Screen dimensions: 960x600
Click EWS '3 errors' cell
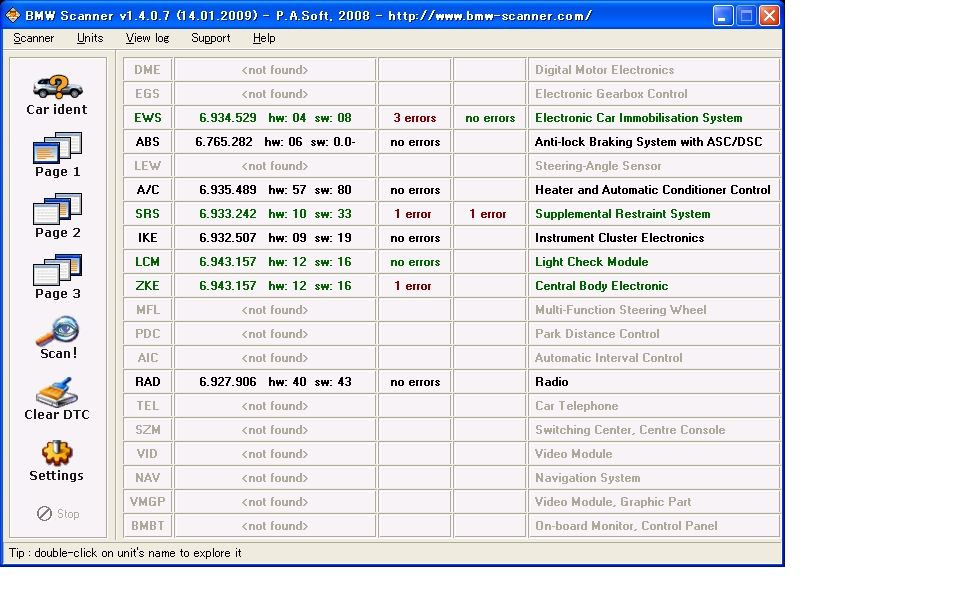pos(415,118)
